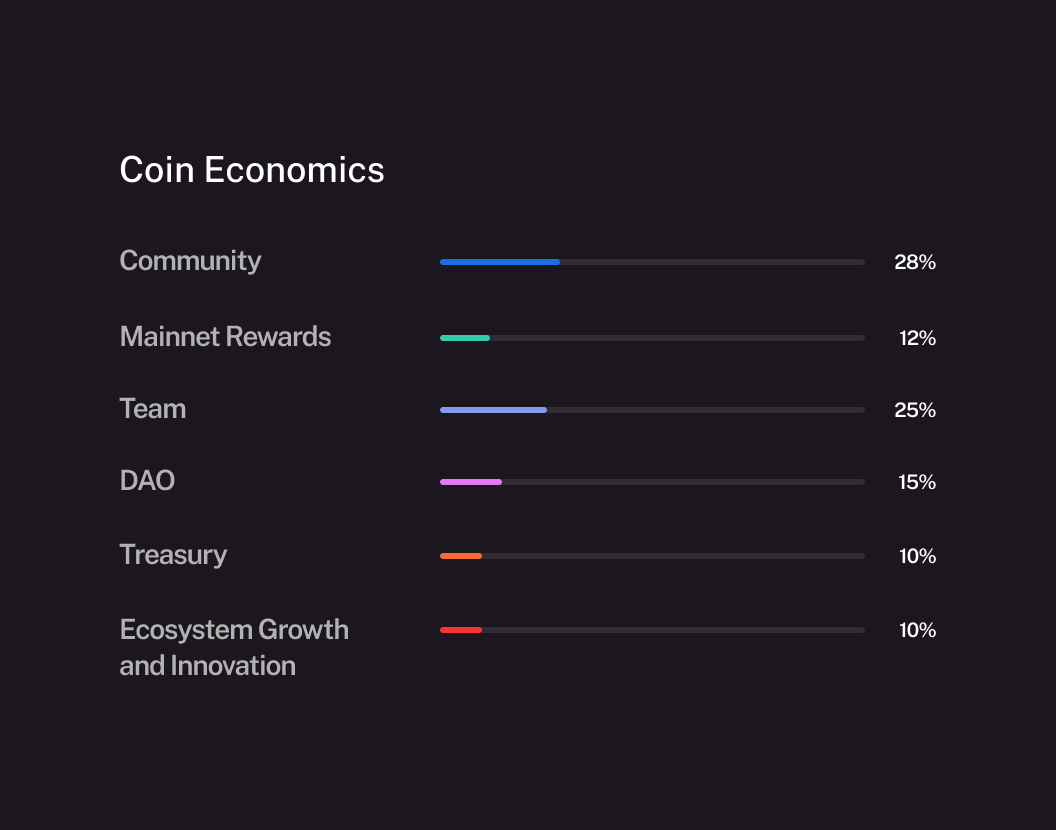
Task: Click the Mainnet Rewards label
Action: point(225,337)
